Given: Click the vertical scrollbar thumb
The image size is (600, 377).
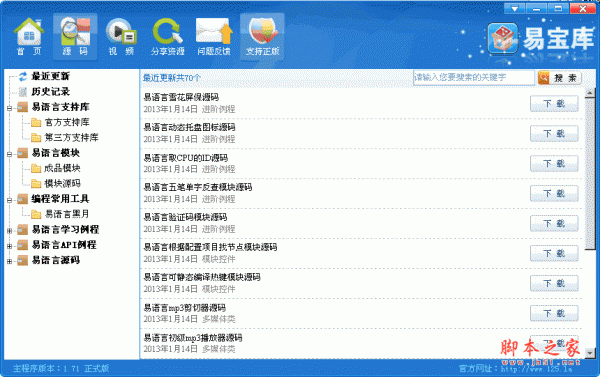Looking at the screenshot, I should point(590,173).
